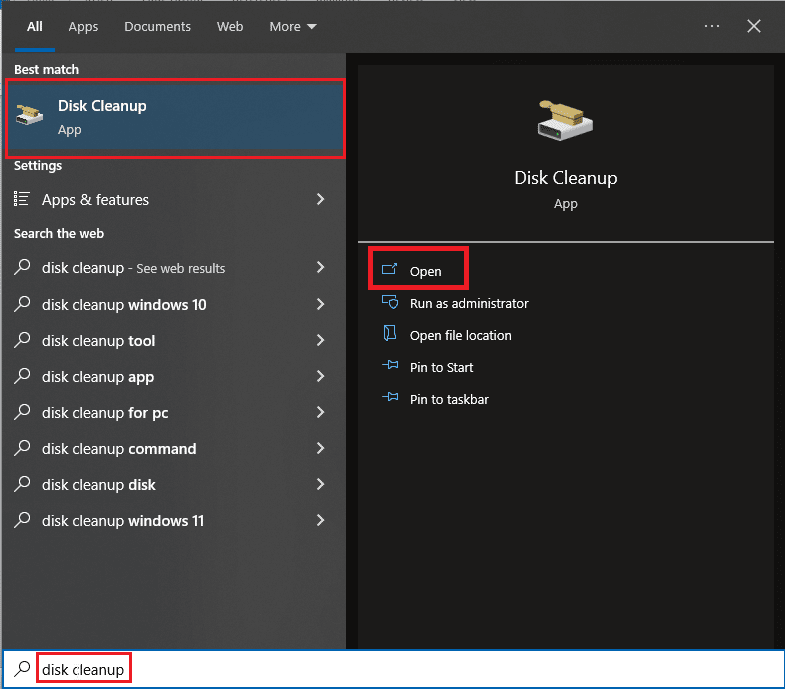Switch to the Documents tab

point(157,27)
